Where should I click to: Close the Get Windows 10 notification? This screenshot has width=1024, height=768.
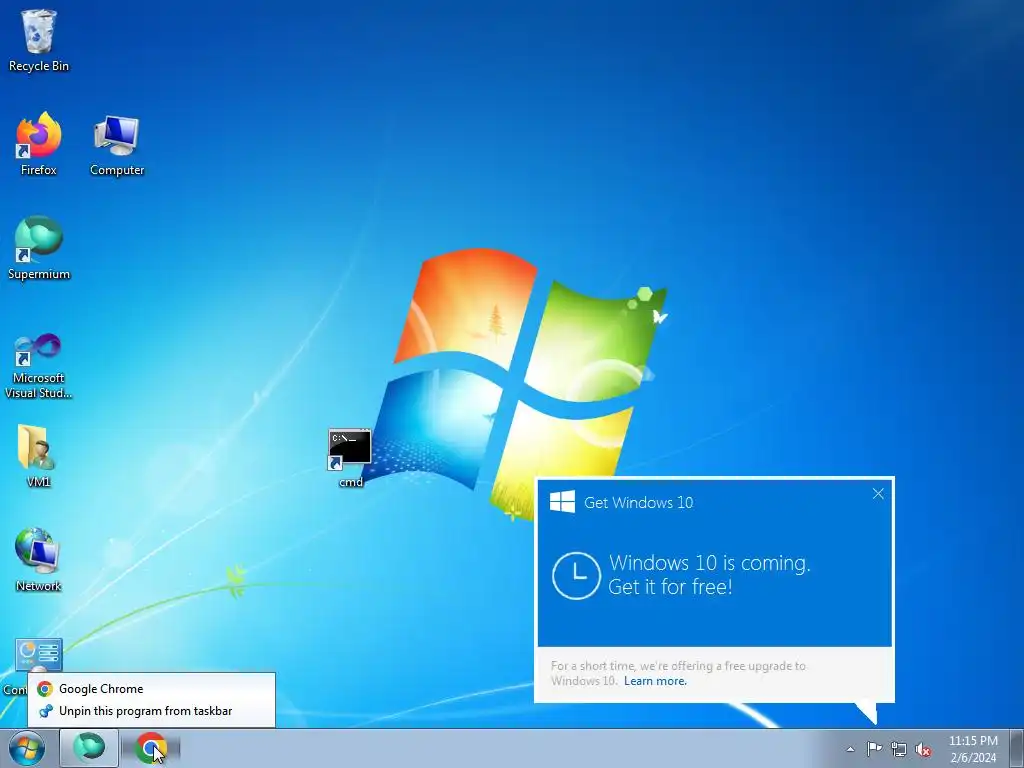tap(878, 494)
